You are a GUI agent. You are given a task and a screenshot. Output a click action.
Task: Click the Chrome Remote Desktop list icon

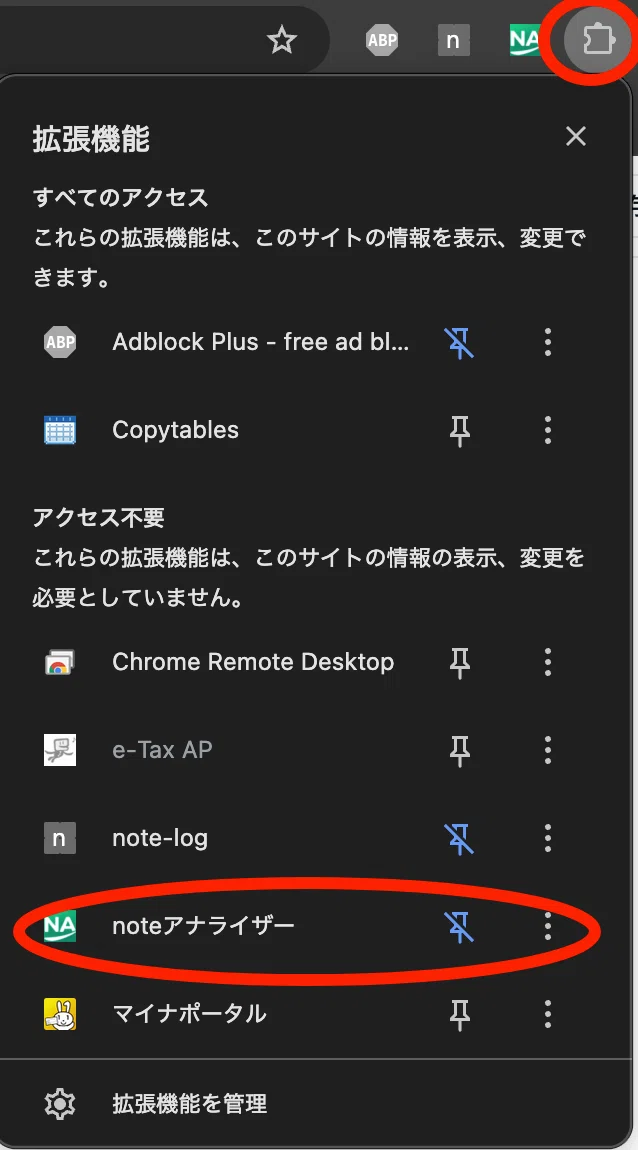coord(59,662)
